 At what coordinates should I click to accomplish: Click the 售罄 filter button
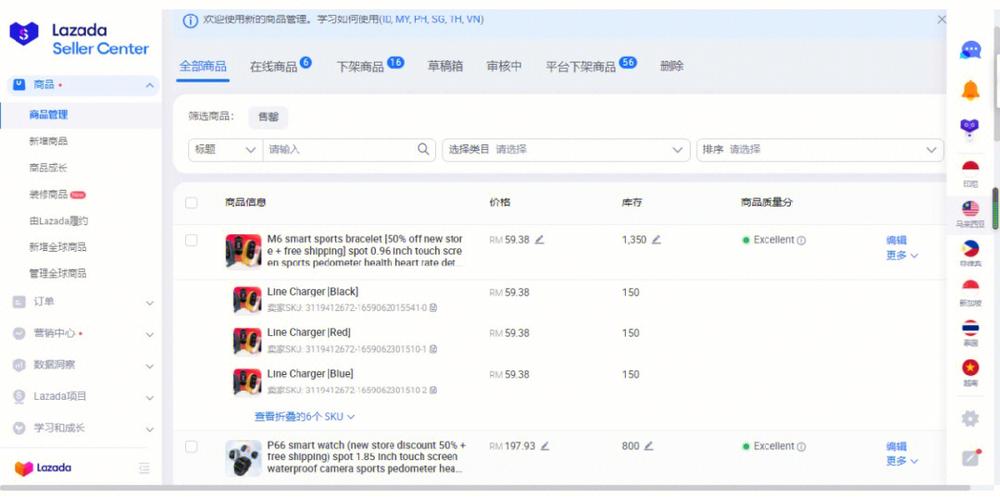tap(268, 117)
